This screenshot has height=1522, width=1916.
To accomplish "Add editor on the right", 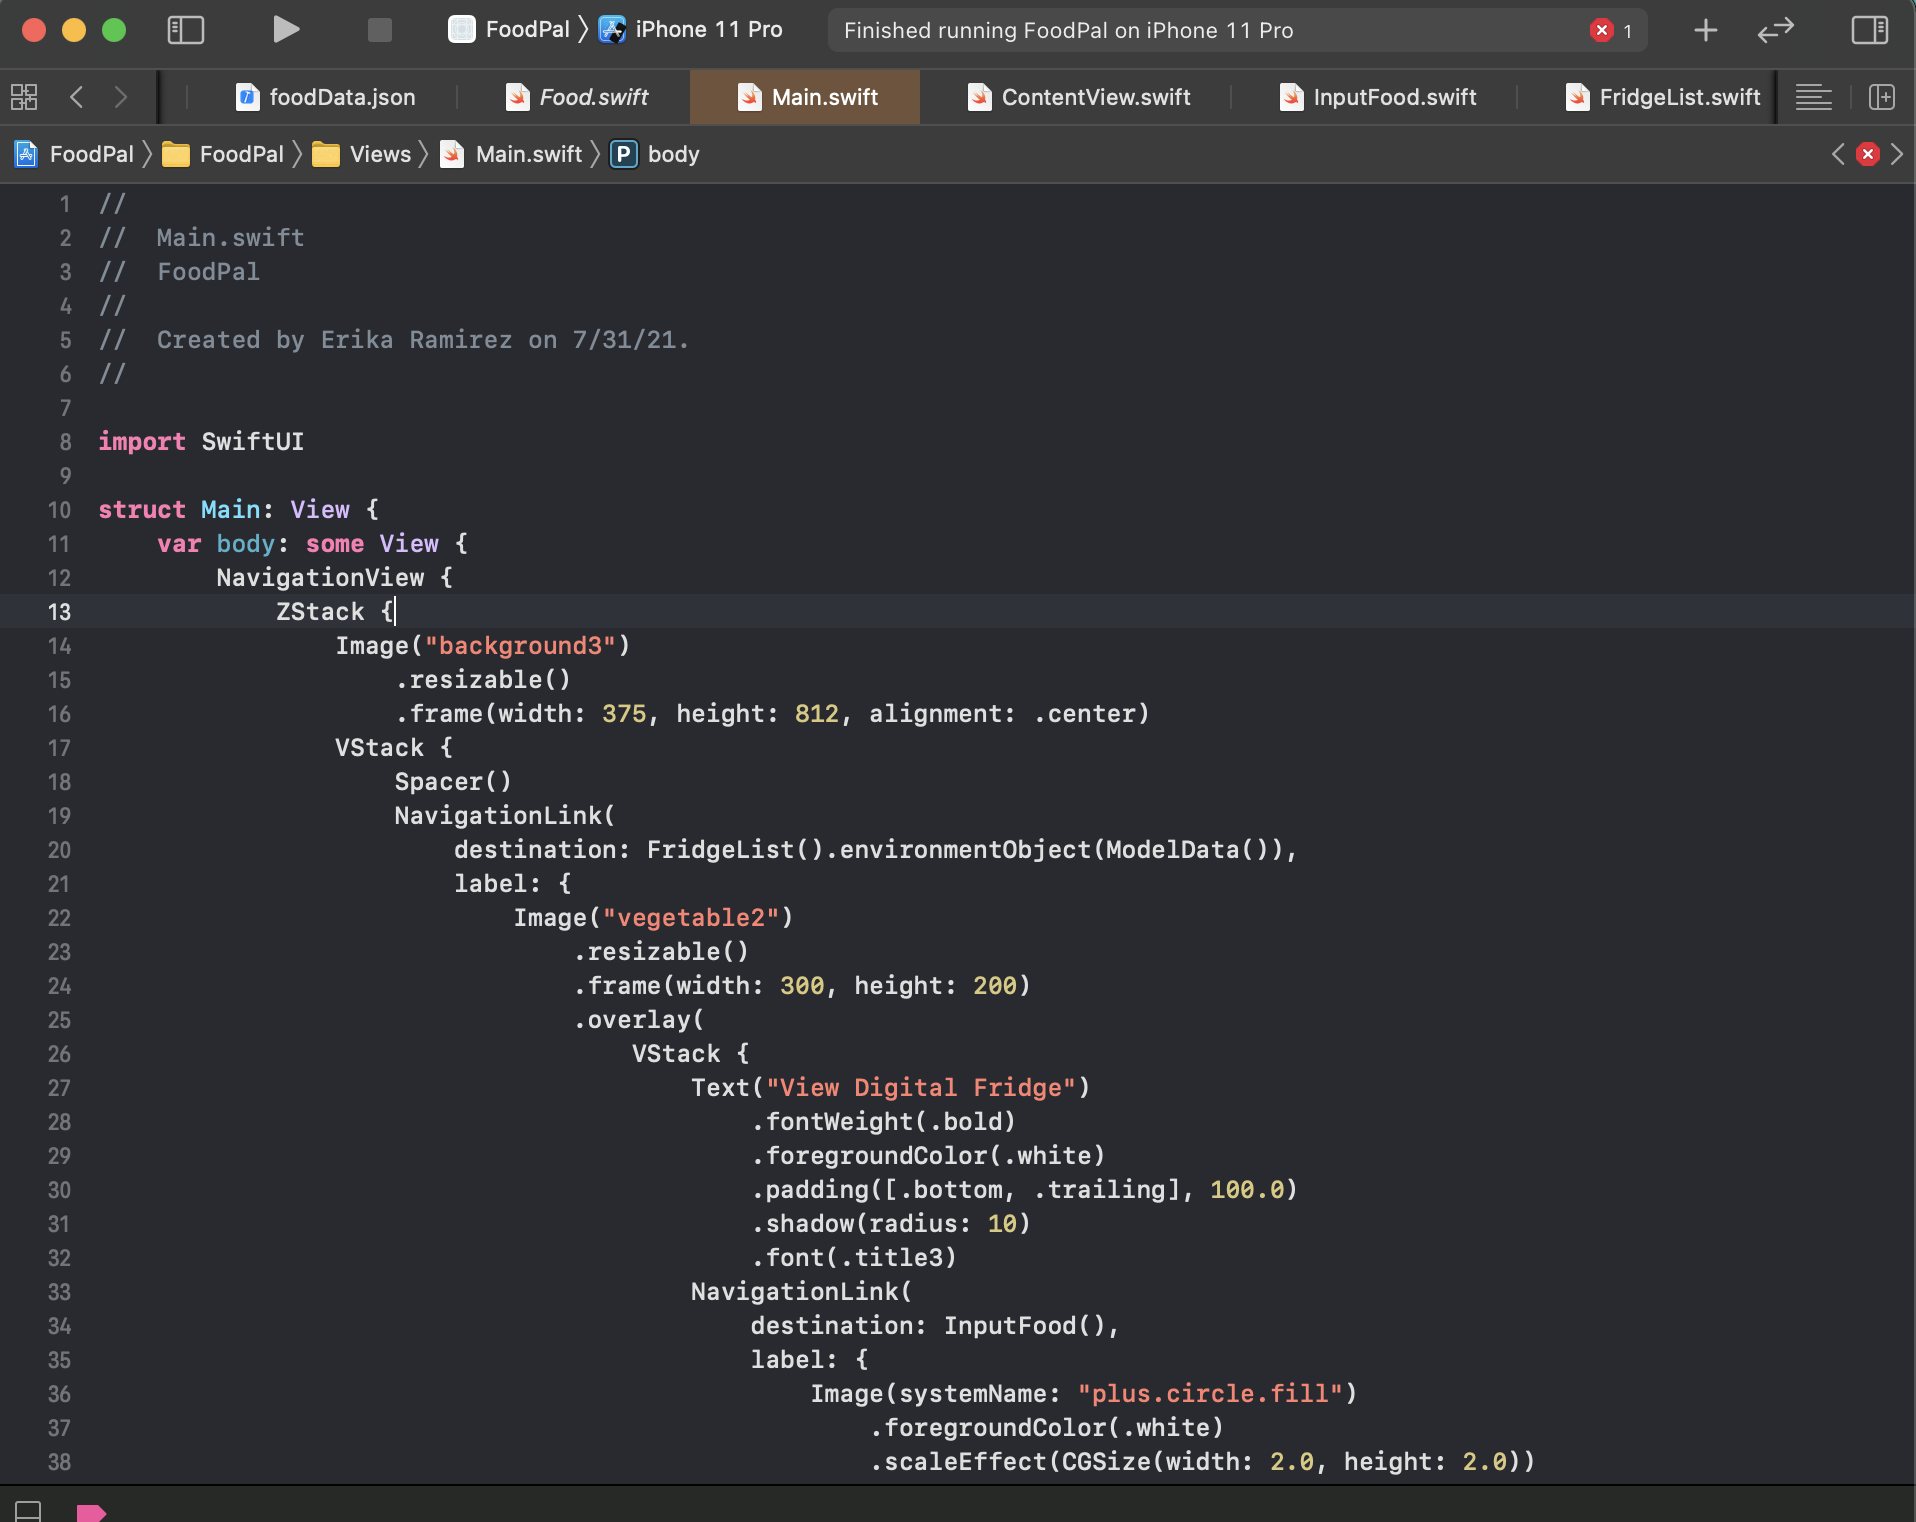I will point(1882,97).
